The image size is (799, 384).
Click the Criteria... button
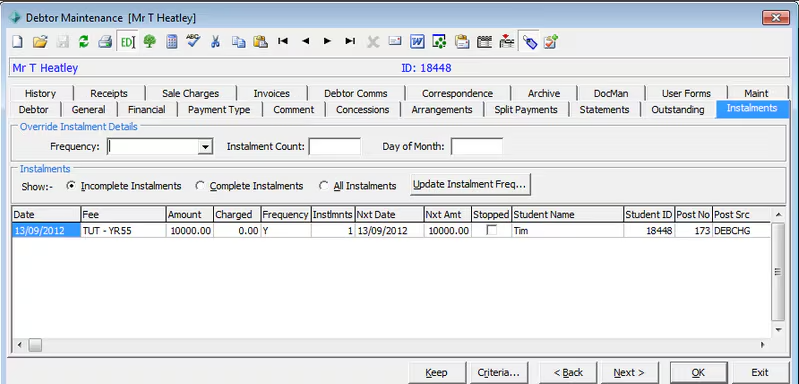[498, 373]
